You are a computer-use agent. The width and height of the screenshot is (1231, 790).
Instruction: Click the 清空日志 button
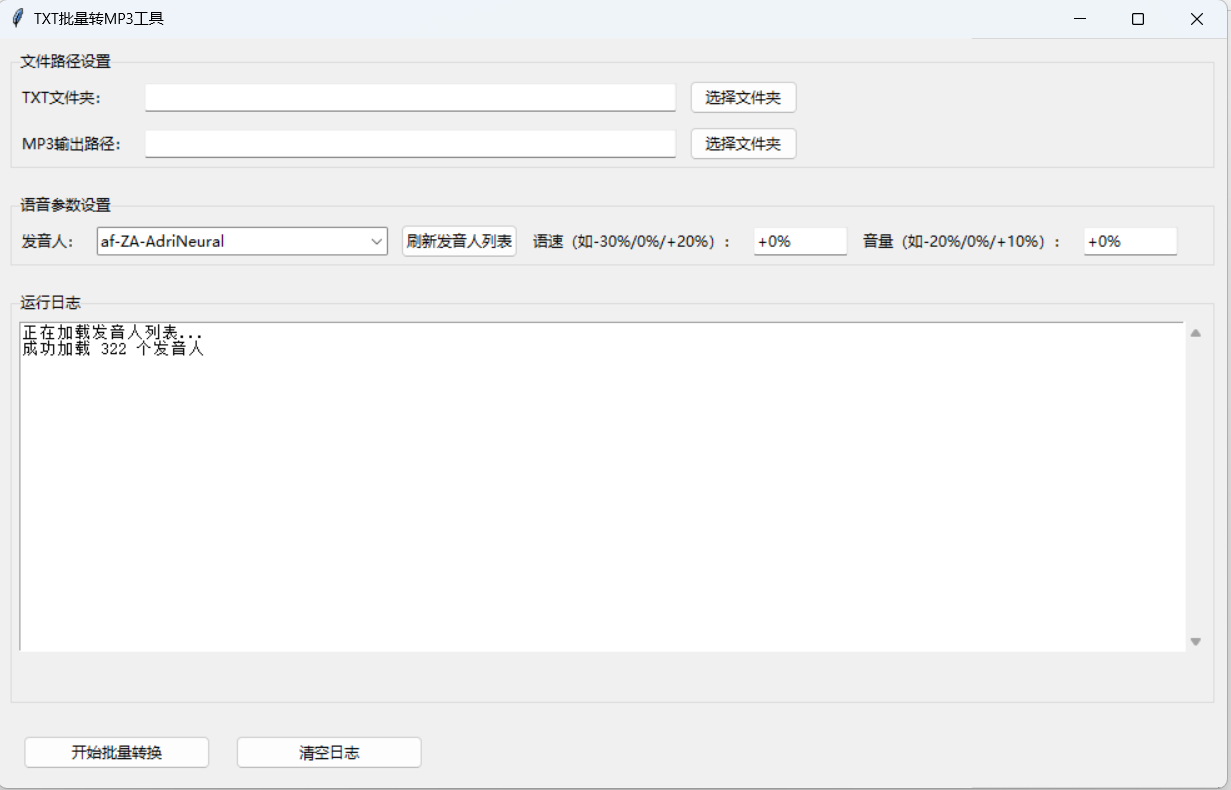tap(328, 752)
